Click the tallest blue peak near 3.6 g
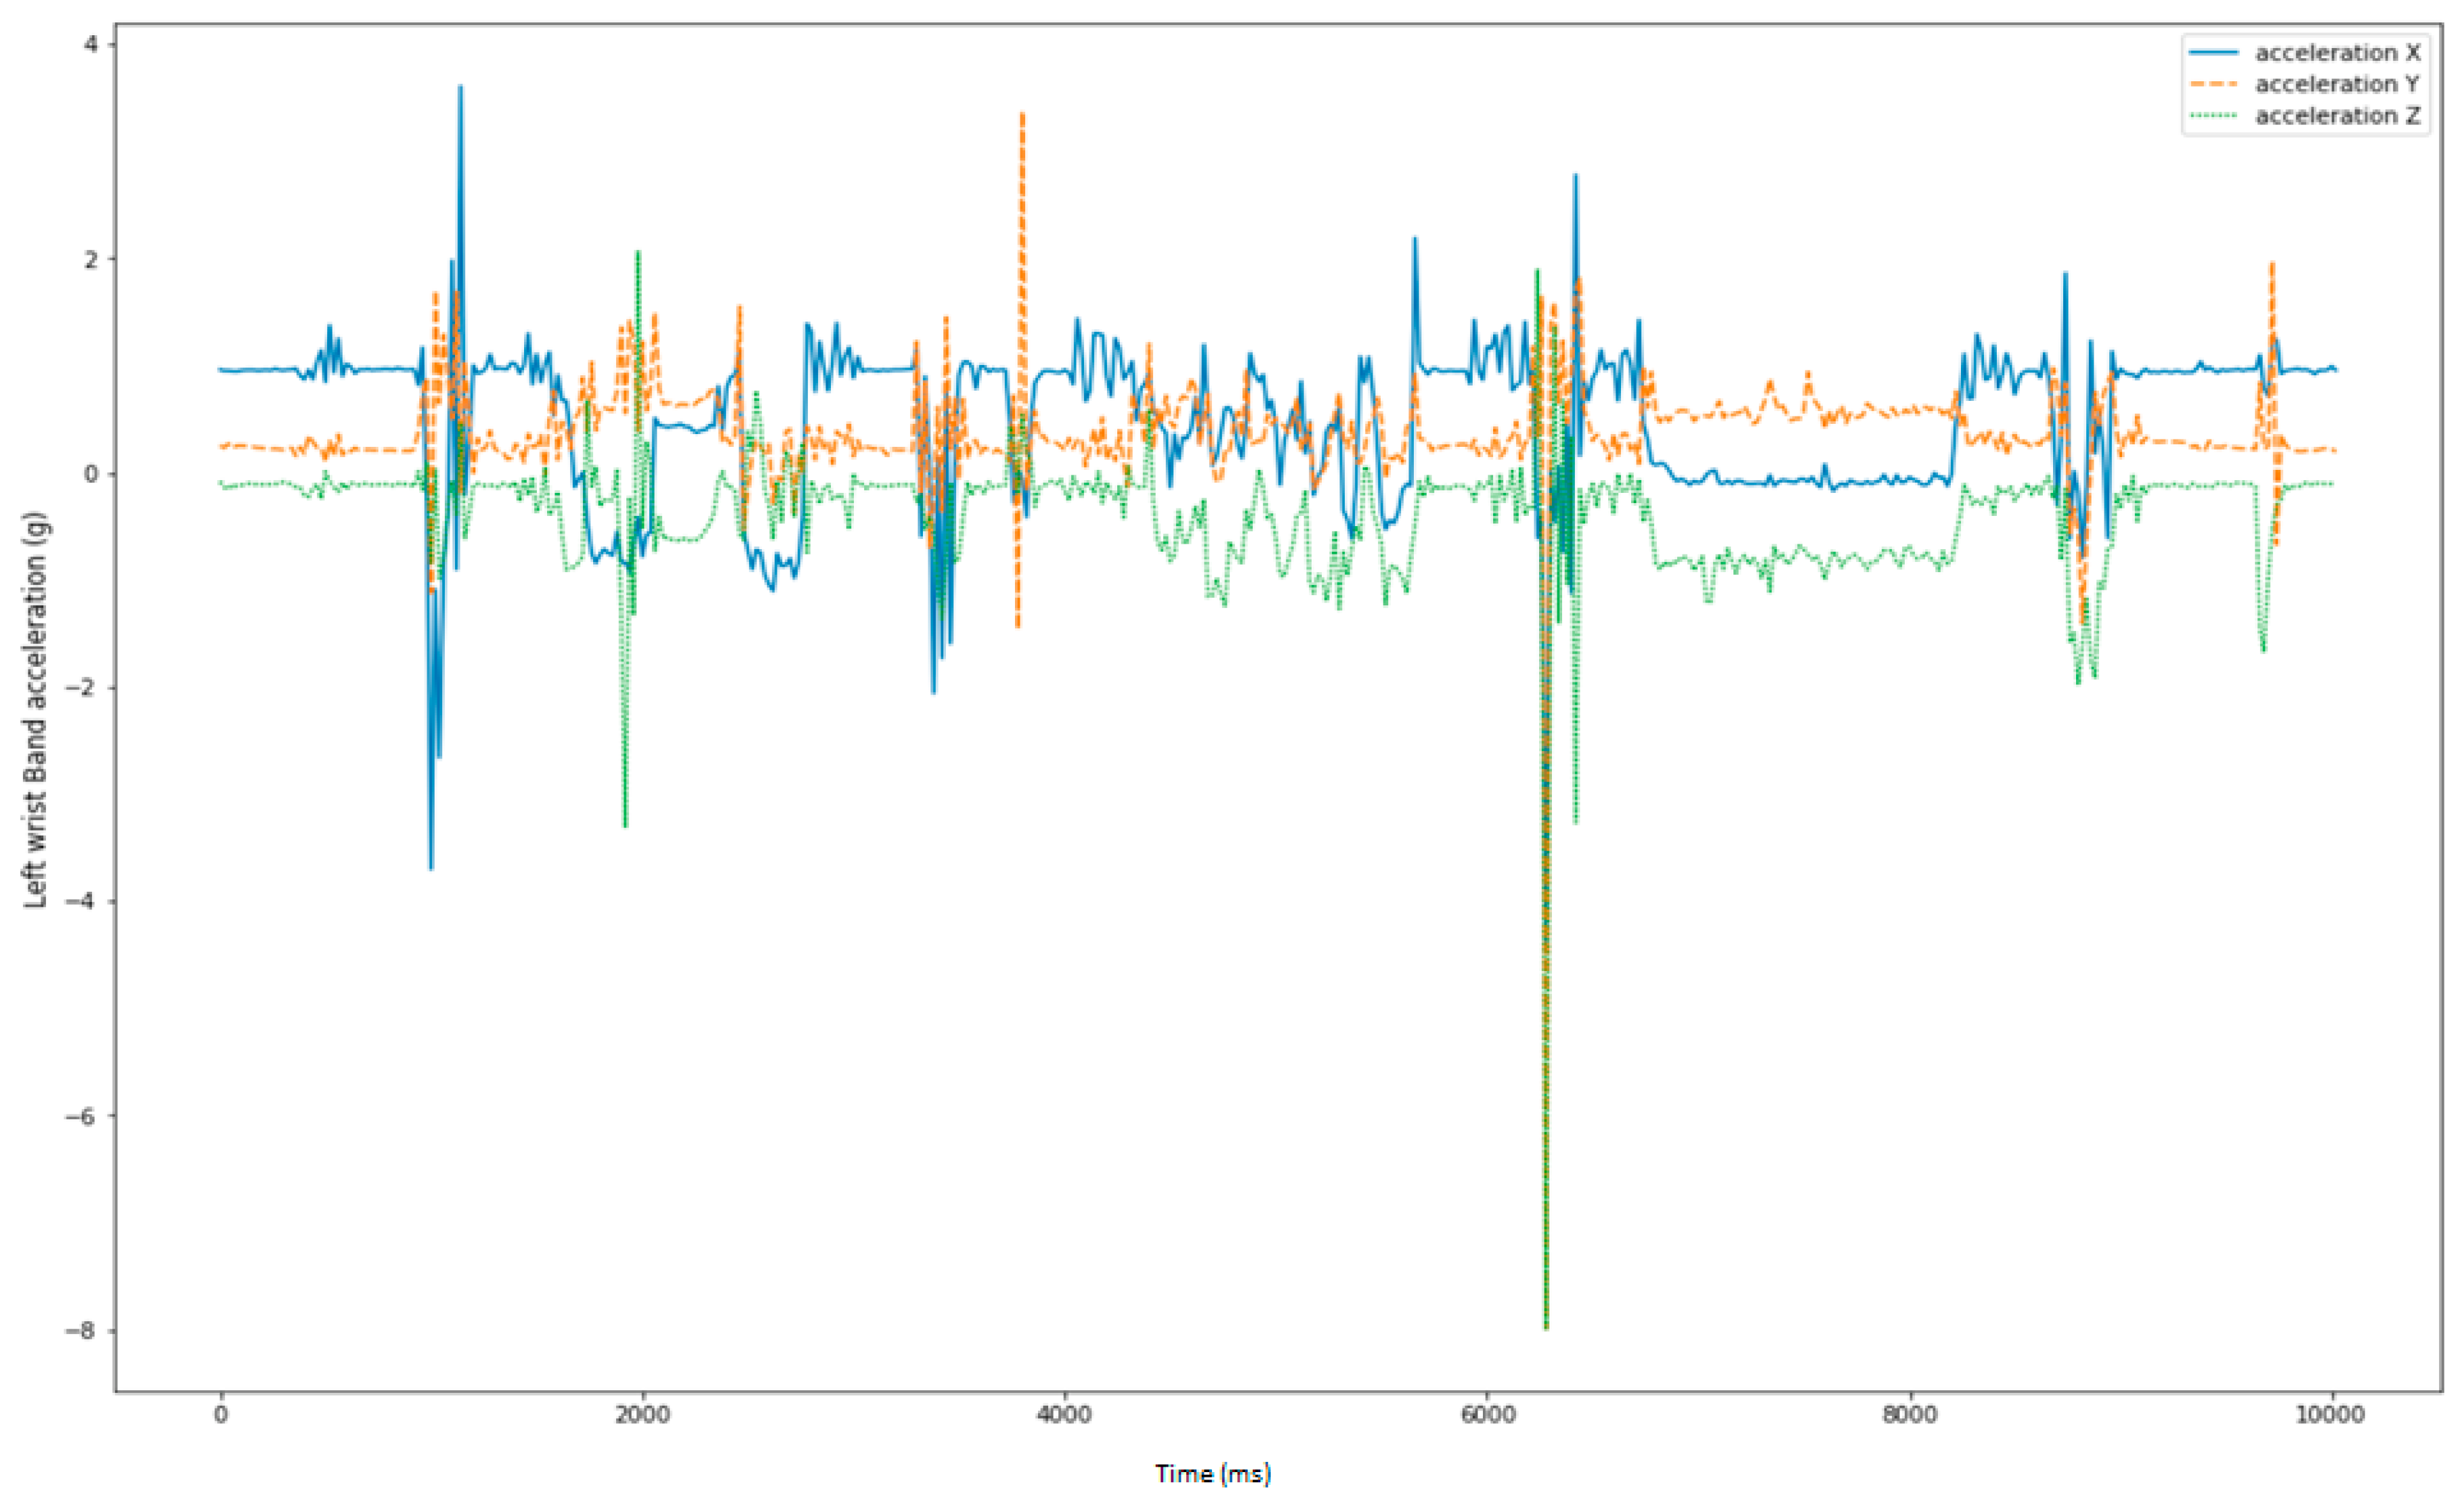The image size is (2462, 1512). point(460,87)
